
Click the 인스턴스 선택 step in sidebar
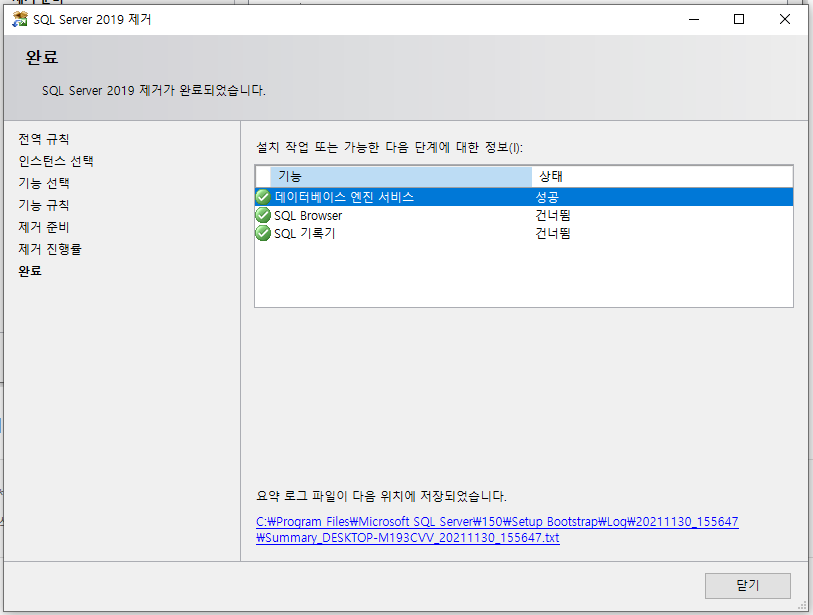pos(56,161)
